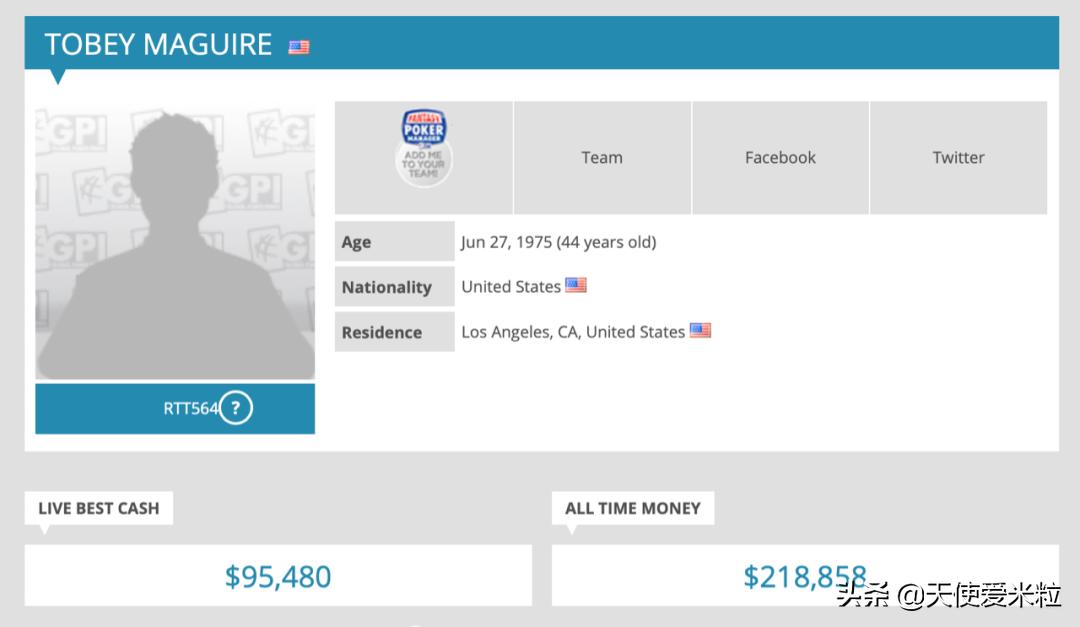The image size is (1080, 627).
Task: Click the flag icon after Los Angeles residence
Action: pos(700,330)
